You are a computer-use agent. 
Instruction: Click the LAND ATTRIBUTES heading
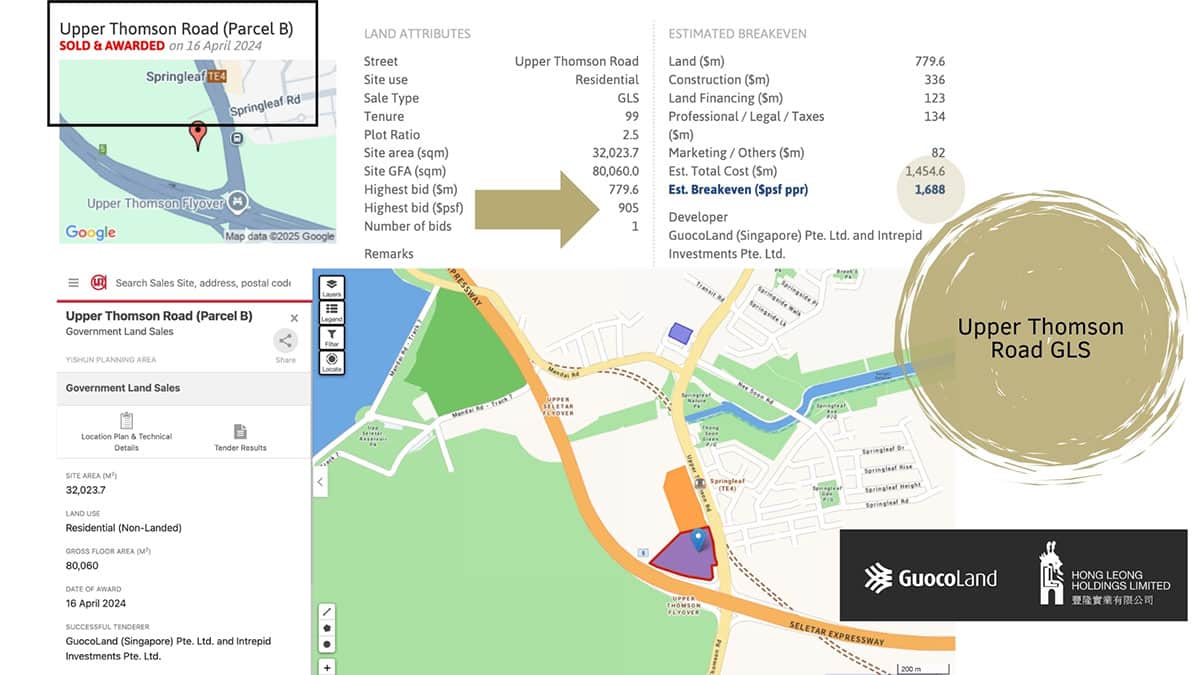[417, 34]
